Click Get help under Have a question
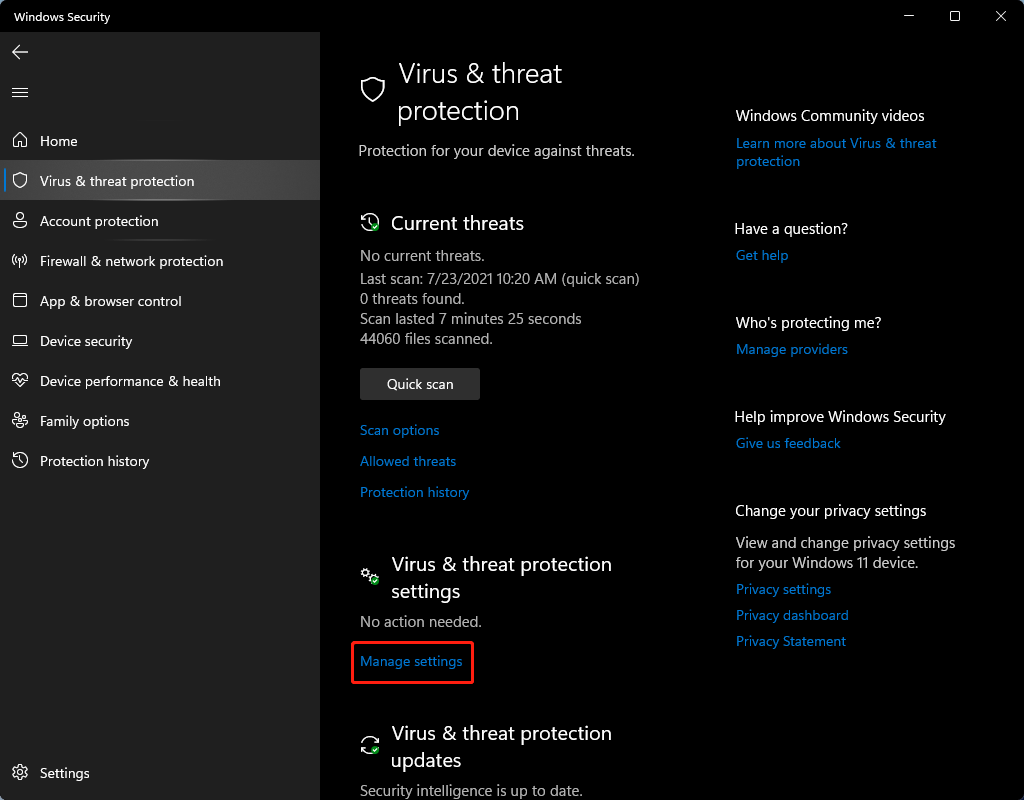 [762, 255]
